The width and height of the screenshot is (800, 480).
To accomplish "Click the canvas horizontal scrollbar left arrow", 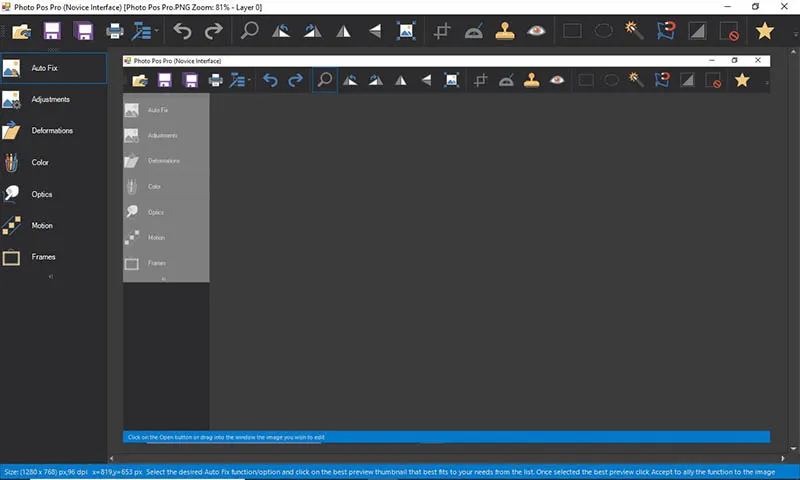I will (x=112, y=459).
